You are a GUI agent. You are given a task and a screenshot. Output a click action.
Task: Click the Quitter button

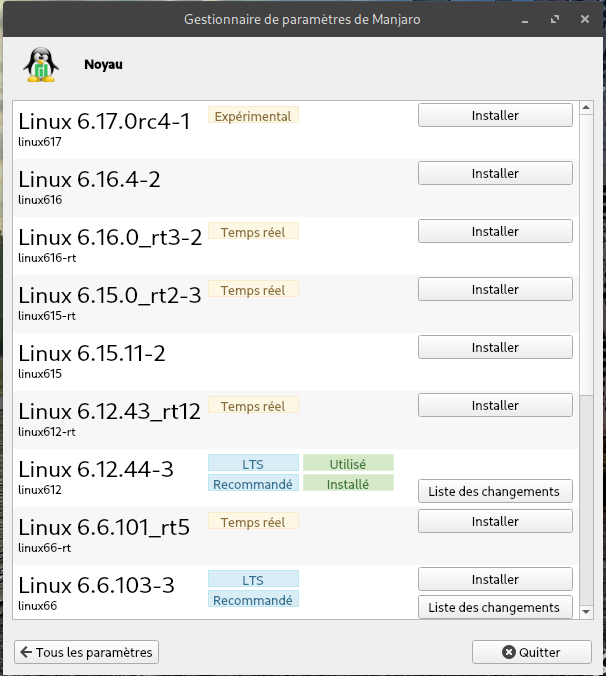531,652
